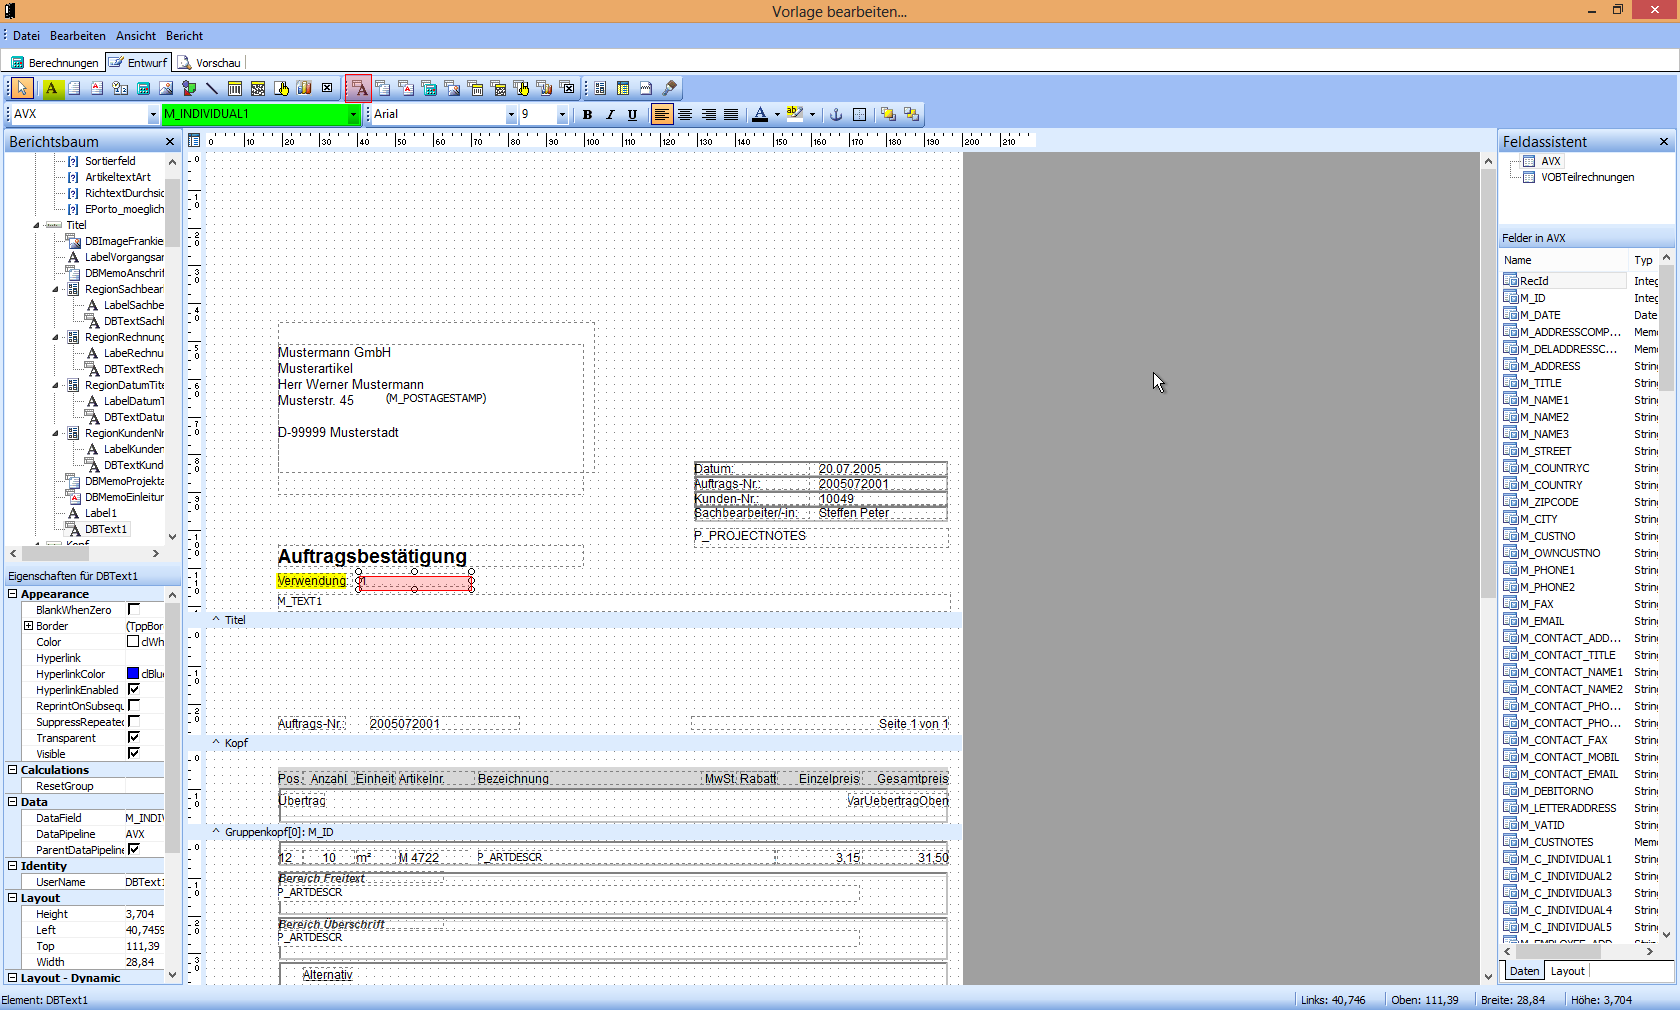Select the DBMemo component tool
1680x1010 pixels.
tap(383, 88)
